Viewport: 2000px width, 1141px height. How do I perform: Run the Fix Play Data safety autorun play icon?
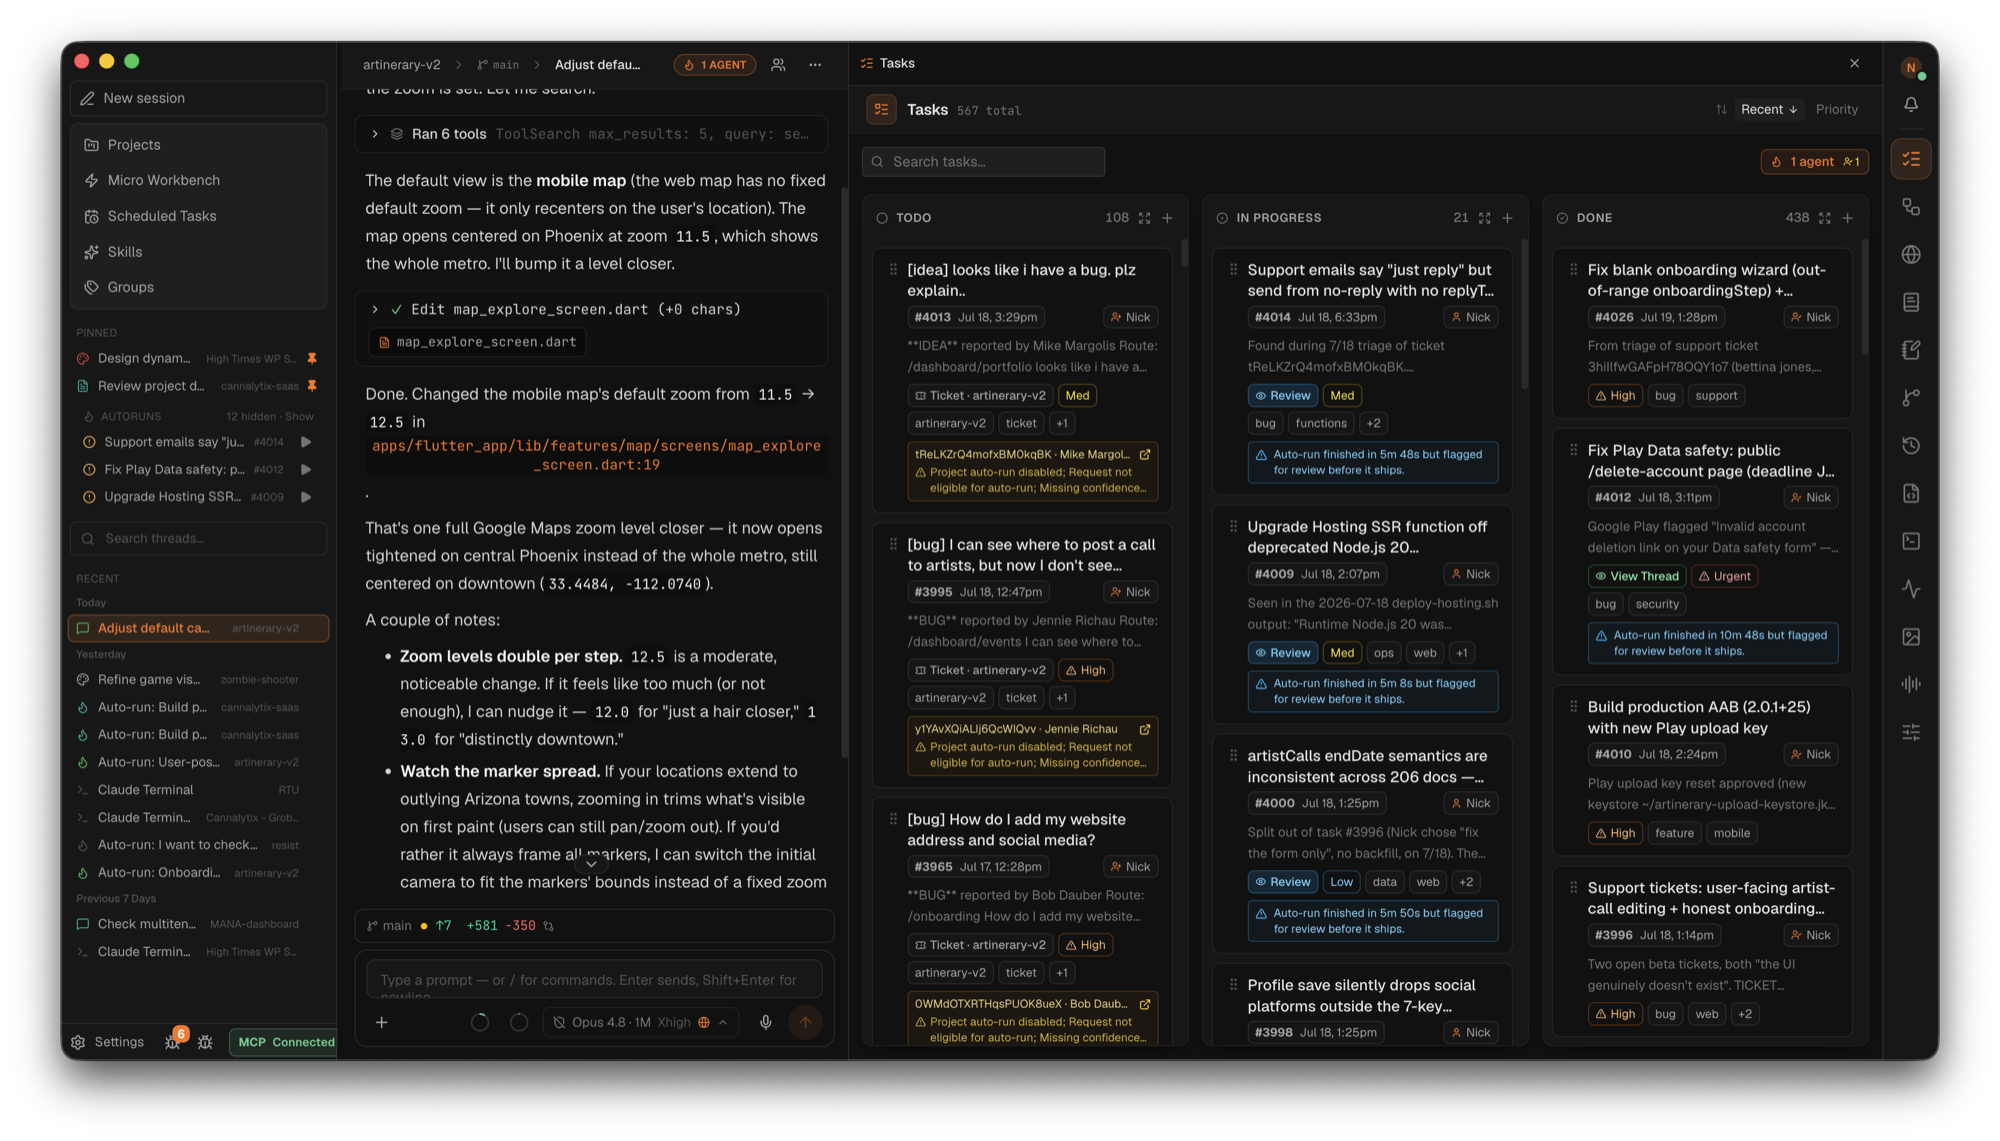(x=306, y=470)
